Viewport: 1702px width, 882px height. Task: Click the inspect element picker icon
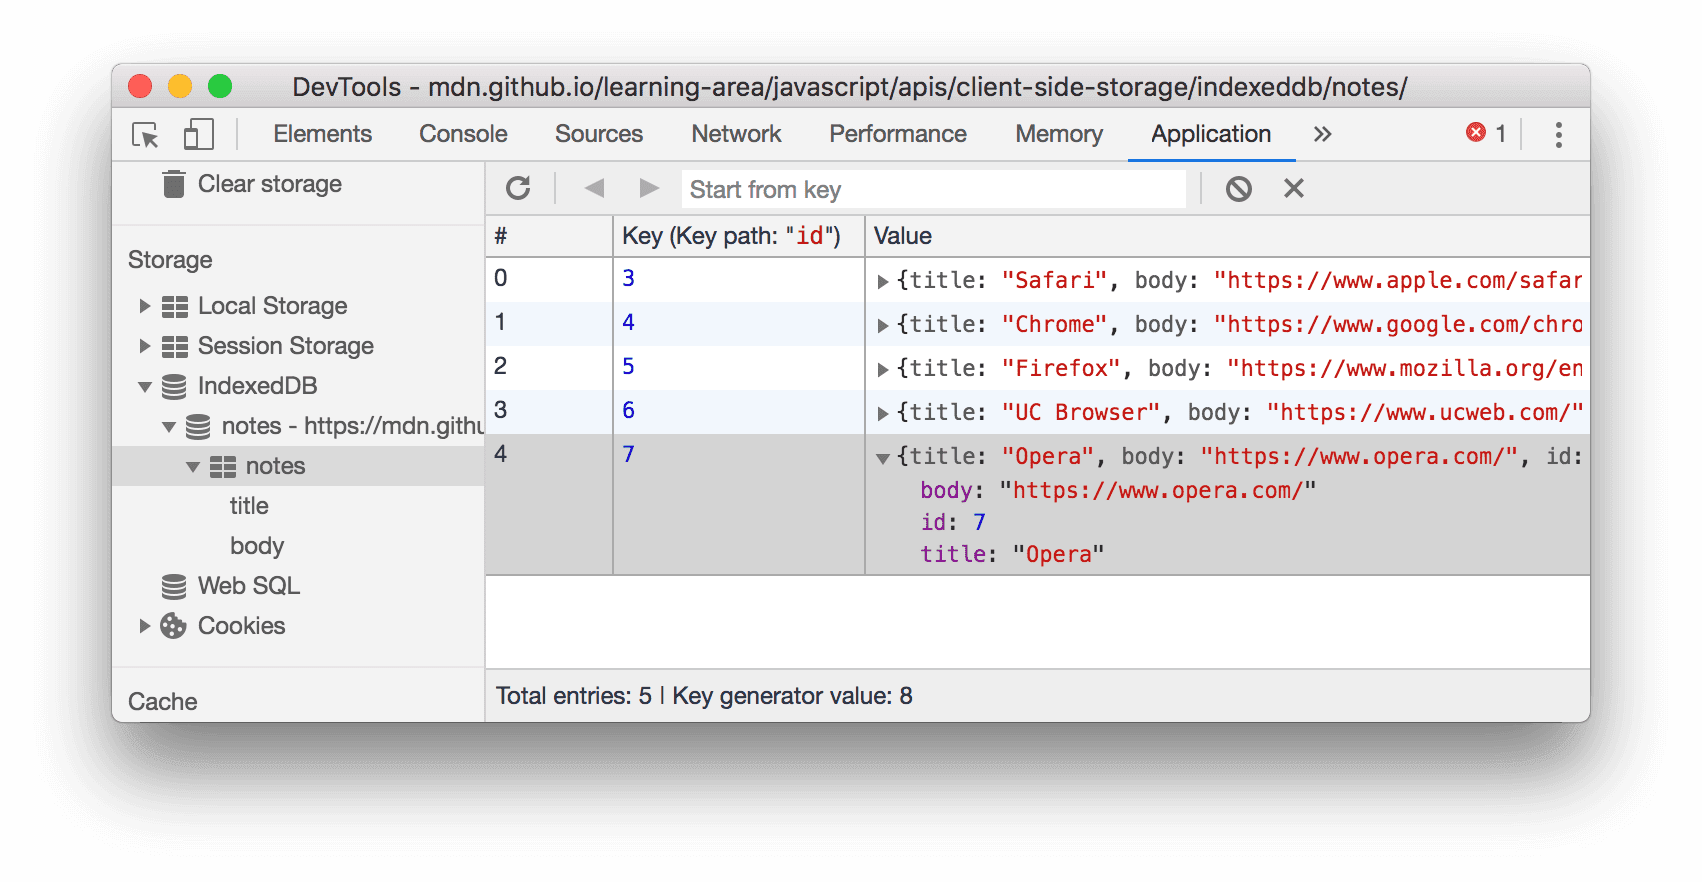click(145, 135)
